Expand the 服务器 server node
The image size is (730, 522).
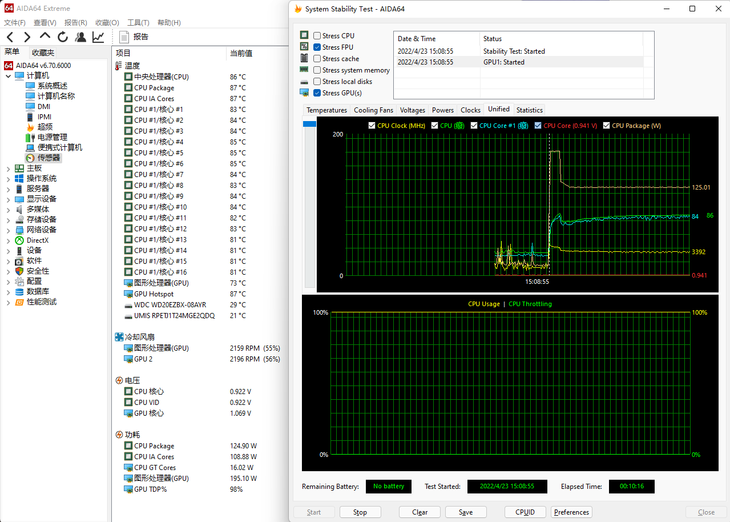click(8, 189)
